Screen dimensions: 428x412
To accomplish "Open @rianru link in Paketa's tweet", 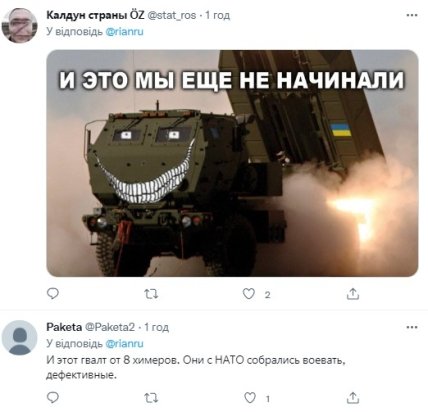I will tap(124, 344).
